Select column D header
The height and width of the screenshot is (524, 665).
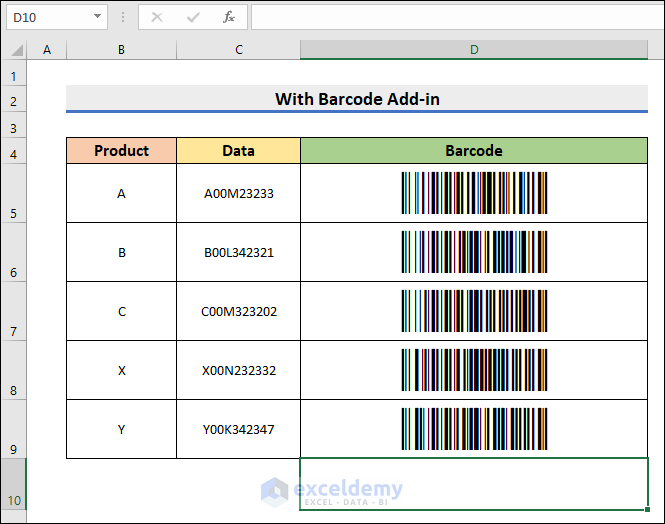coord(474,50)
